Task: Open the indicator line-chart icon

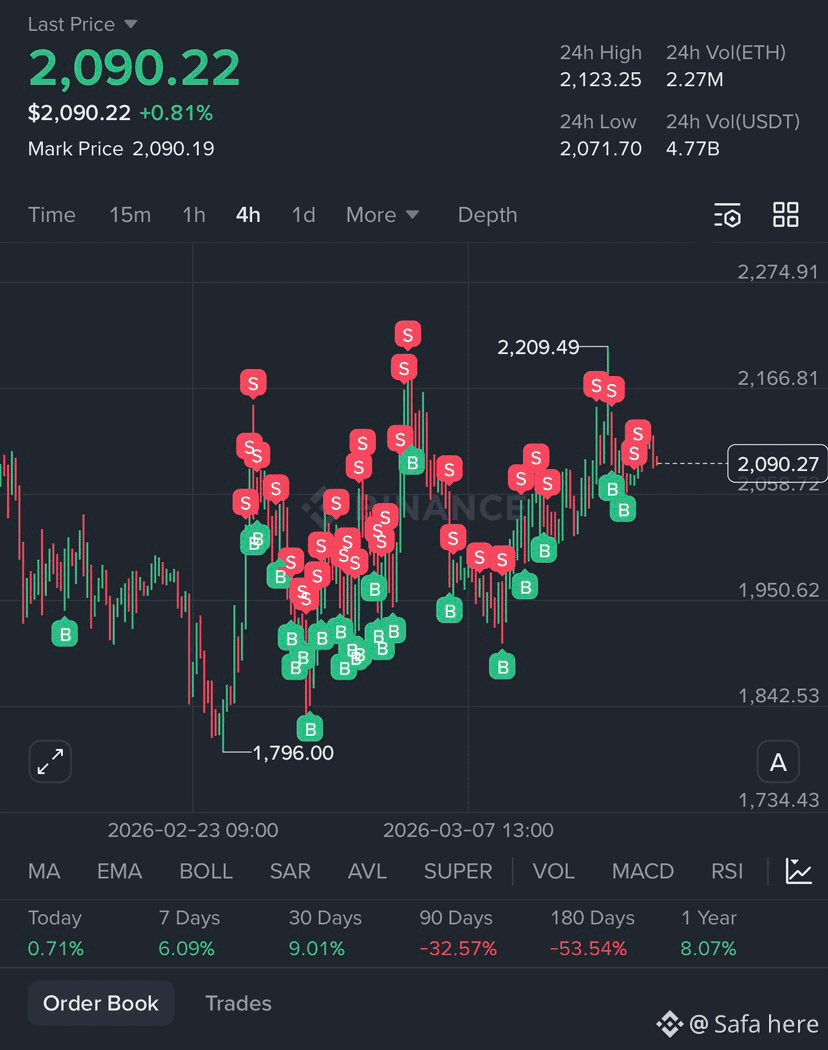Action: pyautogui.click(x=799, y=871)
